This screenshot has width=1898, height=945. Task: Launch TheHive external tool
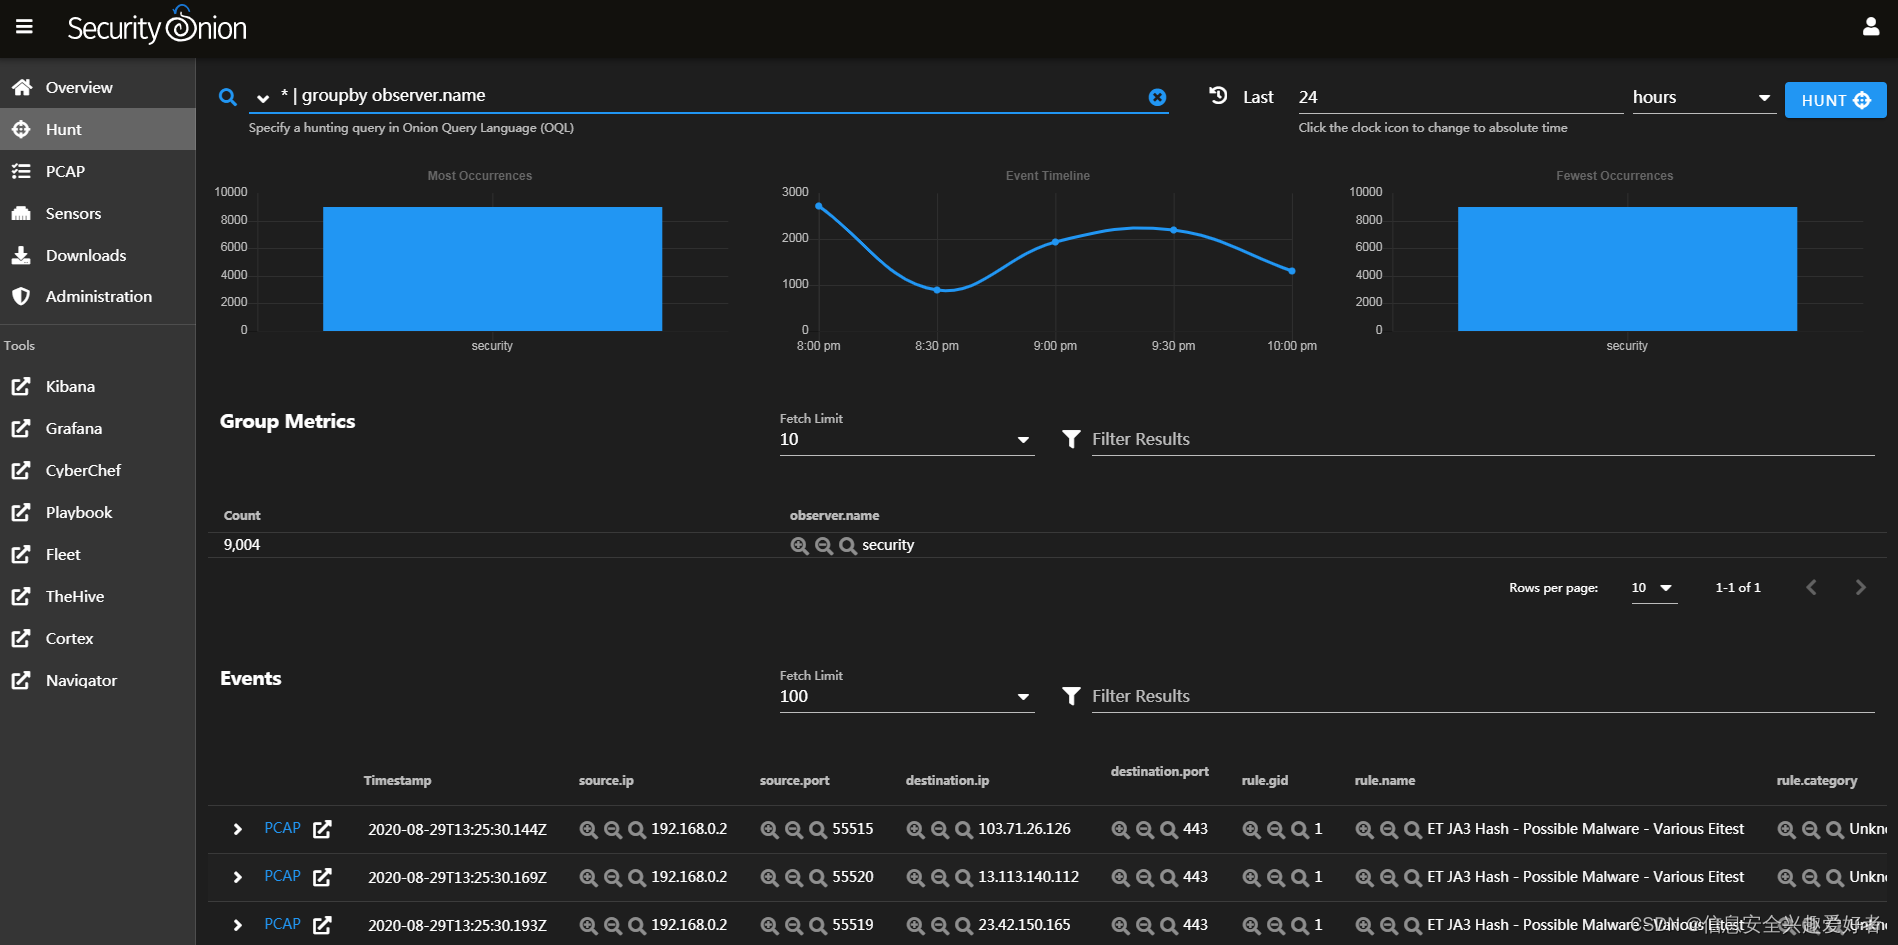click(x=97, y=596)
